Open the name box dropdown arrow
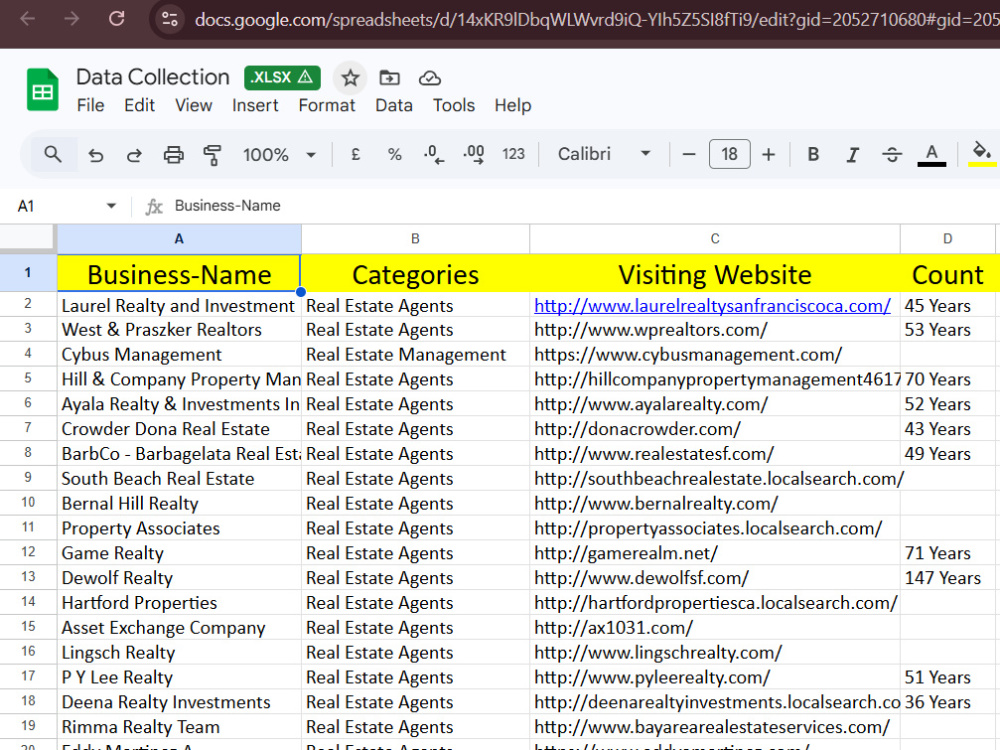 coord(111,205)
